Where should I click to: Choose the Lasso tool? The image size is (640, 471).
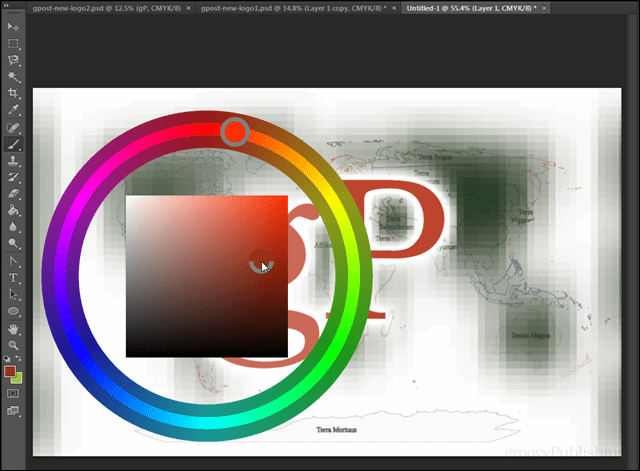point(14,60)
